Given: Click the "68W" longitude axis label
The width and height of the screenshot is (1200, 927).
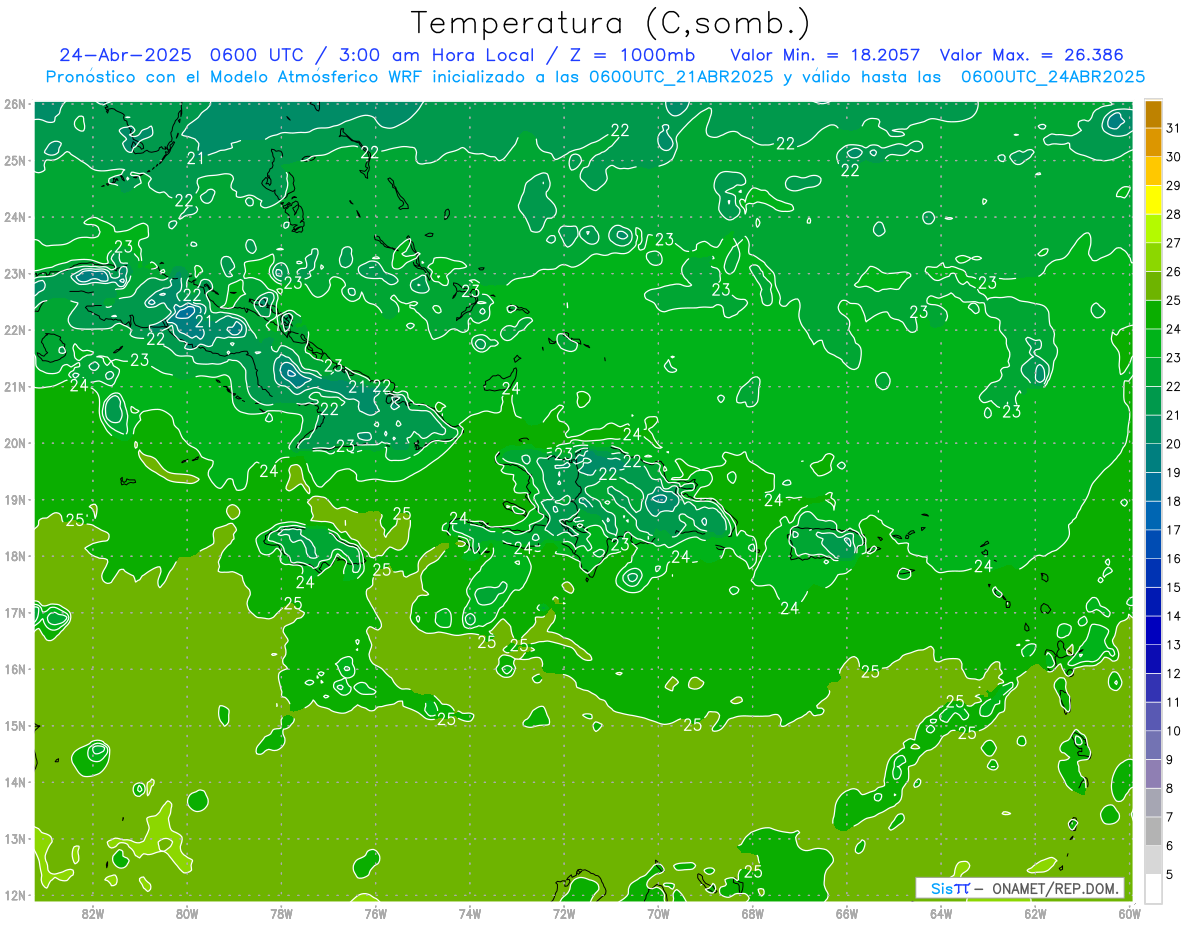Looking at the screenshot, I should pyautogui.click(x=753, y=913).
